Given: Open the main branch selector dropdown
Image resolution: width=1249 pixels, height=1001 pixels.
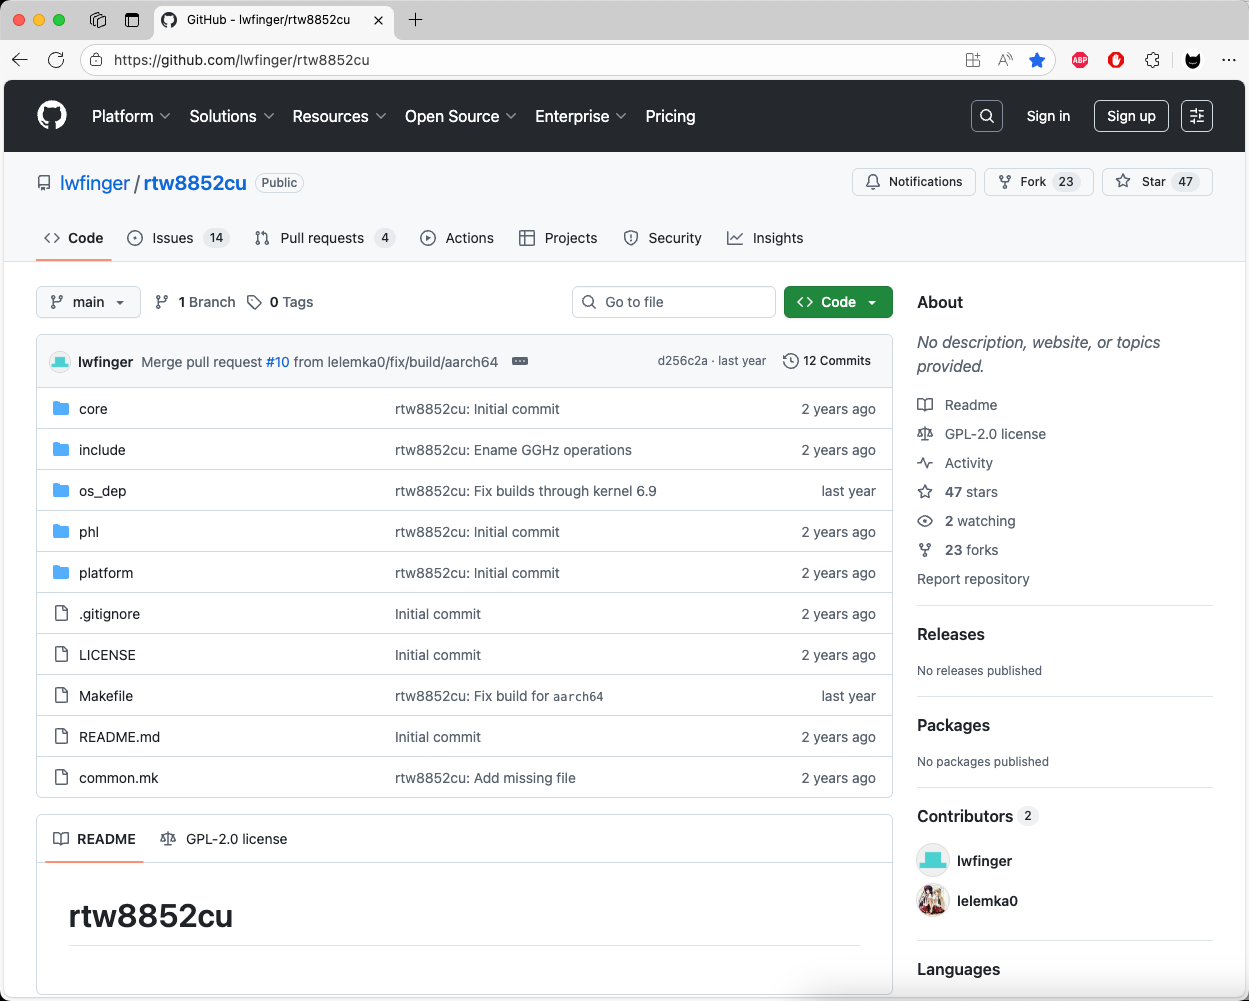Looking at the screenshot, I should pyautogui.click(x=88, y=302).
